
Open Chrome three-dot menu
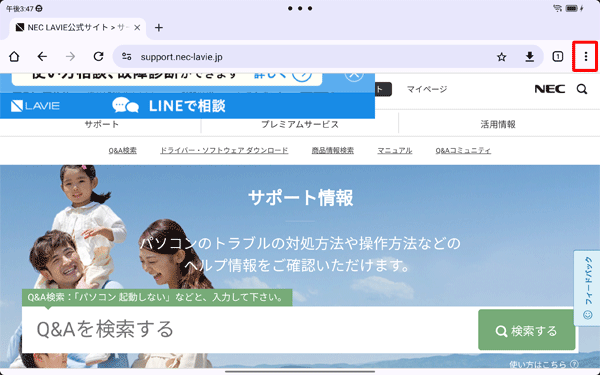[585, 57]
